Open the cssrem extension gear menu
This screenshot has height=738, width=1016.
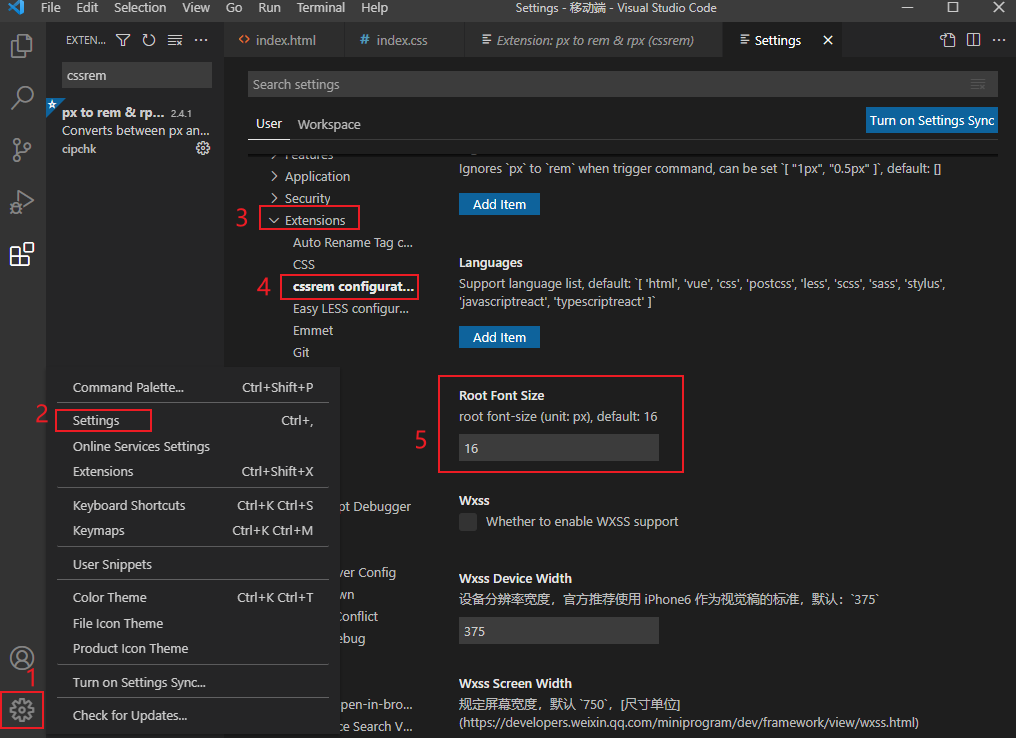click(203, 148)
